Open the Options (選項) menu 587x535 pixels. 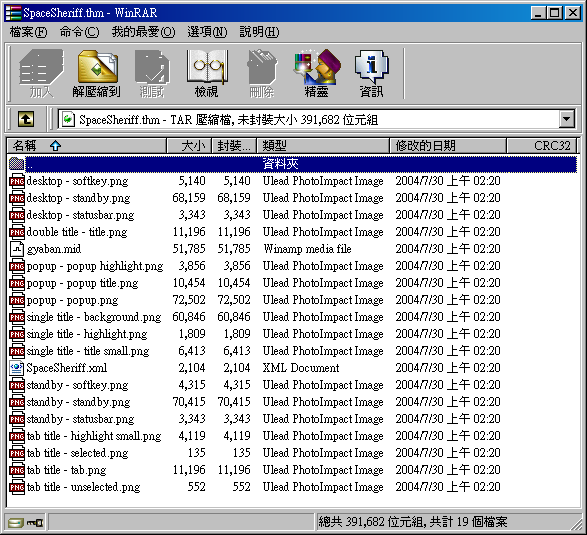point(207,32)
